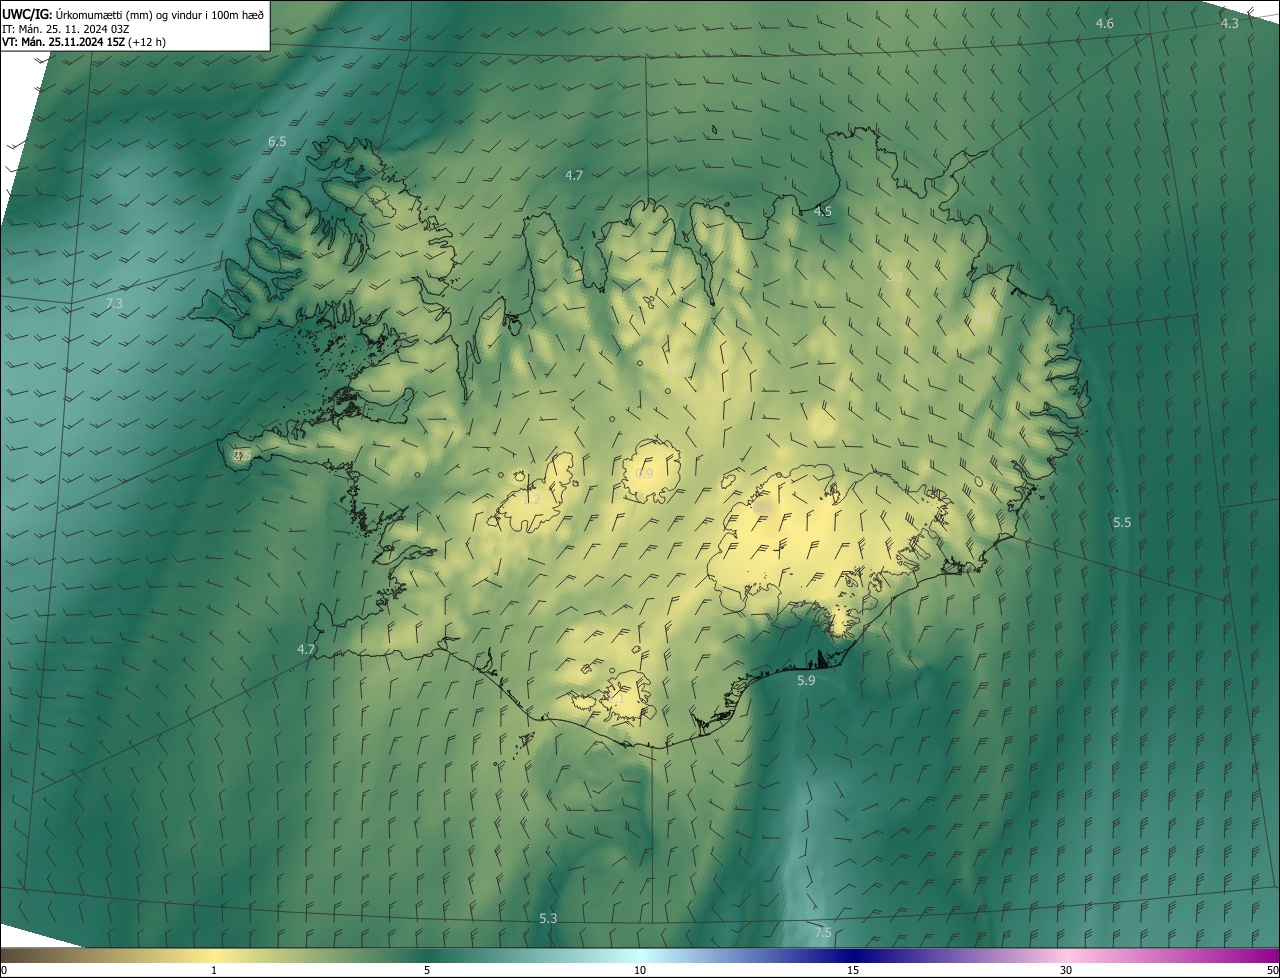The height and width of the screenshot is (978, 1280).
Task: Click the 5.9 value label on the map
Action: click(x=806, y=680)
